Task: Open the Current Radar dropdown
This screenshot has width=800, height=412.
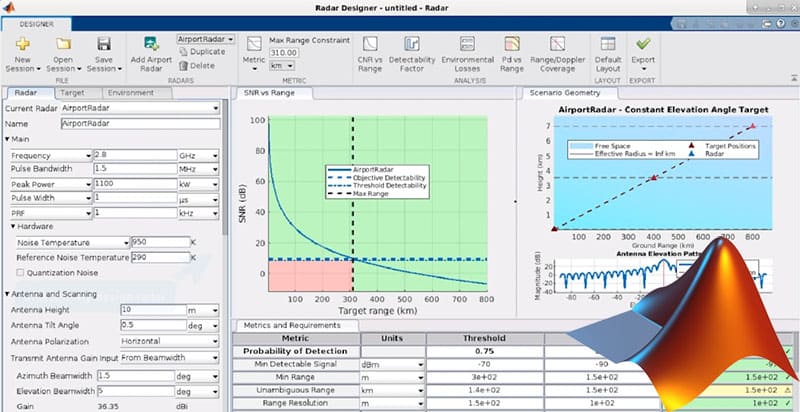Action: coord(140,108)
